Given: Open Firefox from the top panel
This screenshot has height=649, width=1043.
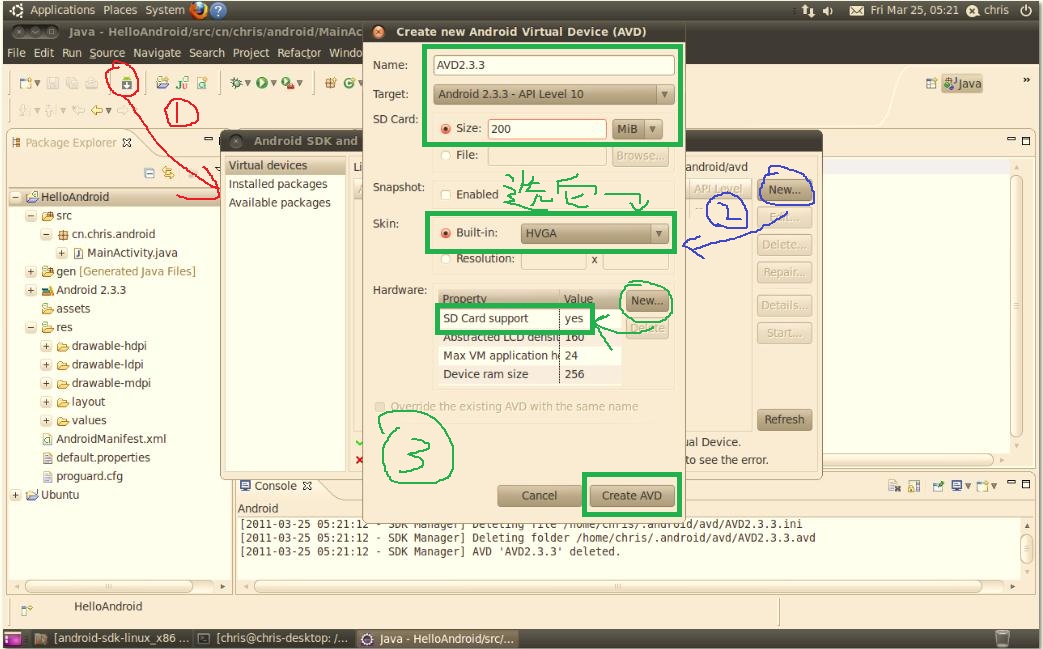Looking at the screenshot, I should 199,11.
